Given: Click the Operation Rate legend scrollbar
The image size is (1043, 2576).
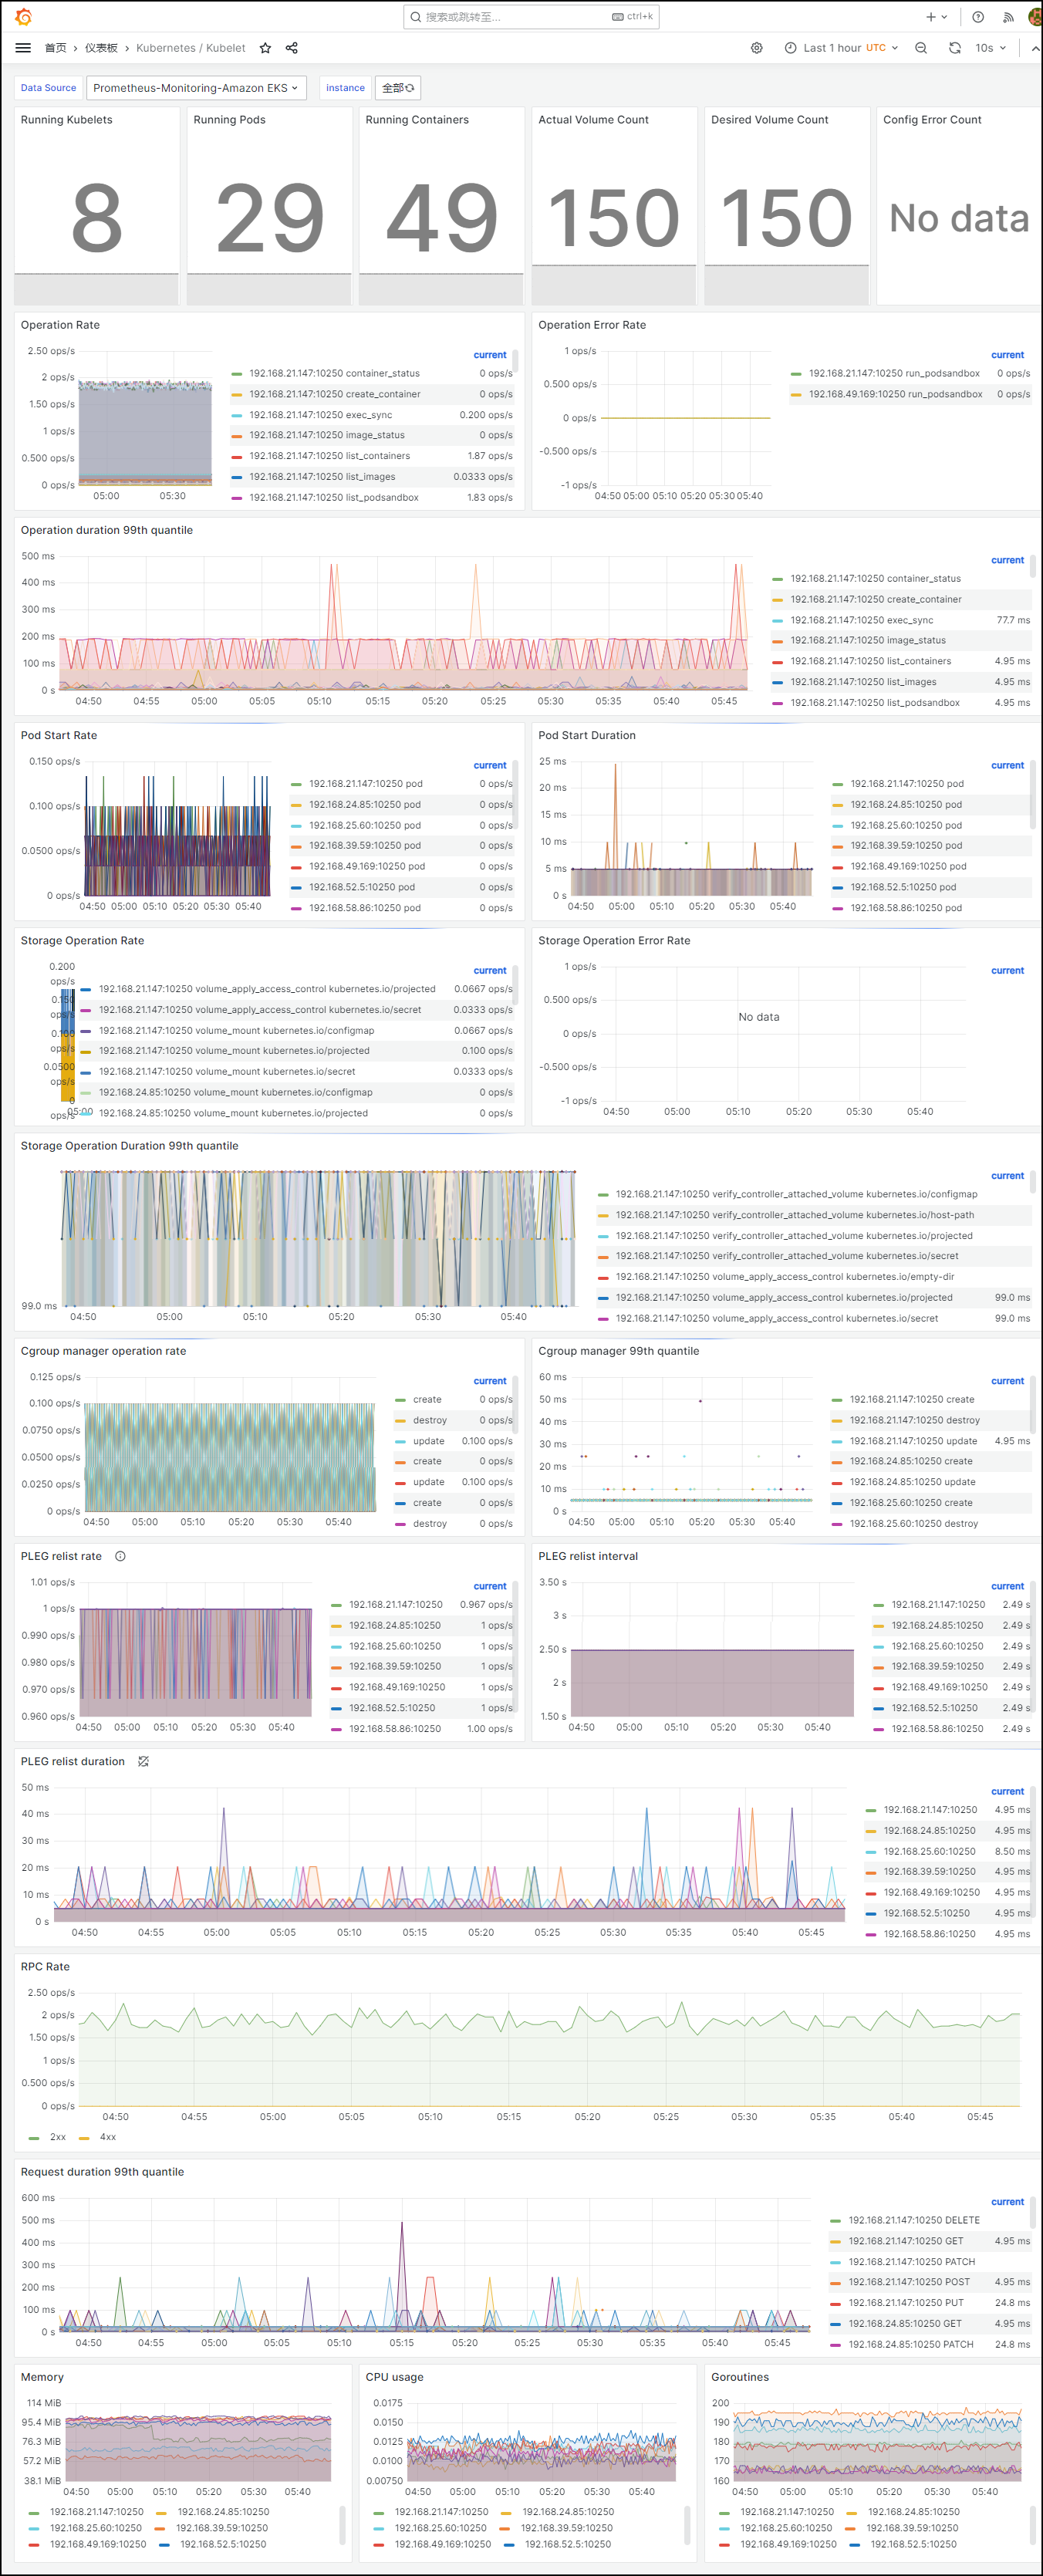Looking at the screenshot, I should pos(516,360).
